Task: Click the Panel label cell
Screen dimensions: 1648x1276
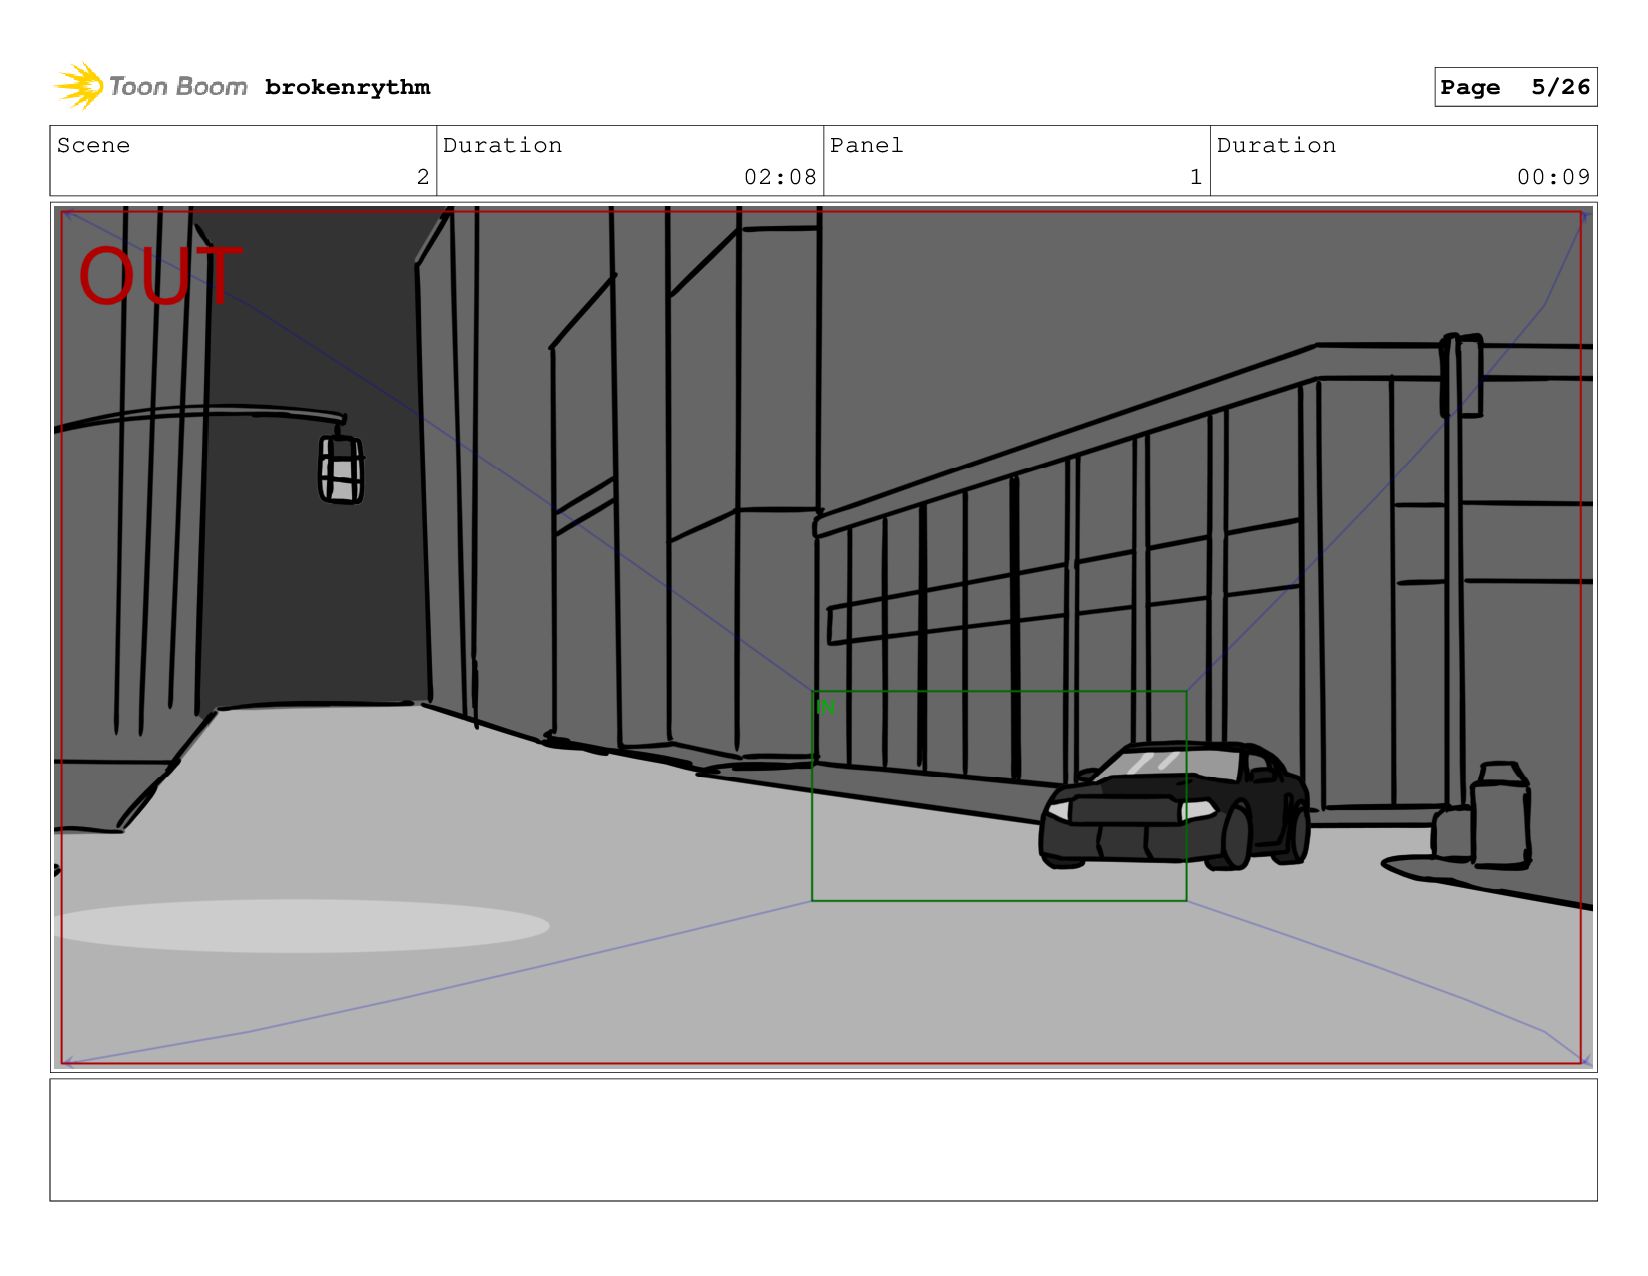Action: tap(1017, 161)
